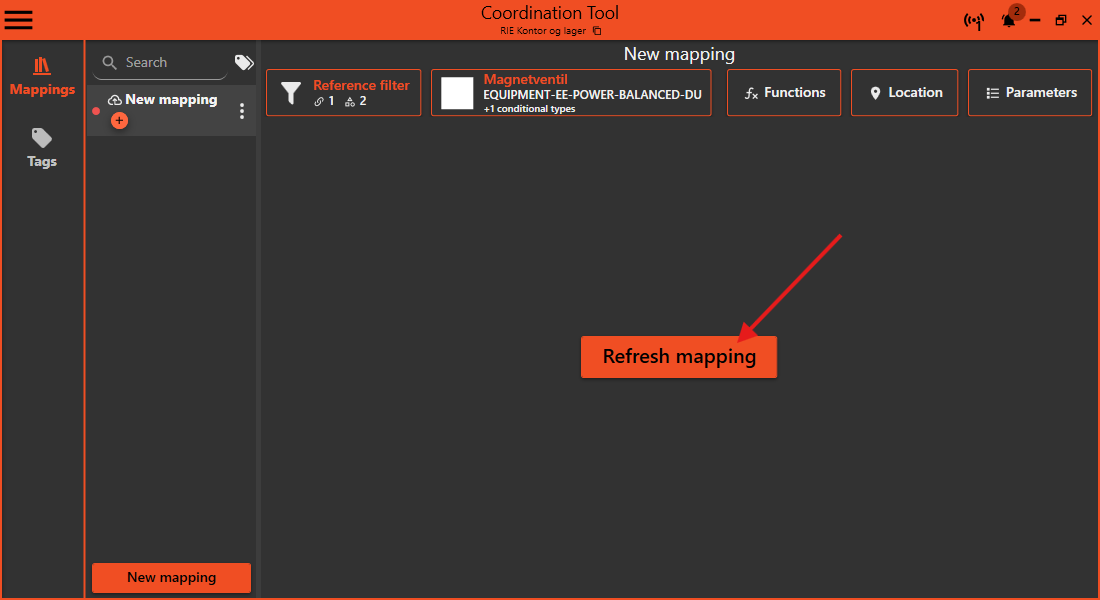Click the plus button under New mapping

pos(119,120)
